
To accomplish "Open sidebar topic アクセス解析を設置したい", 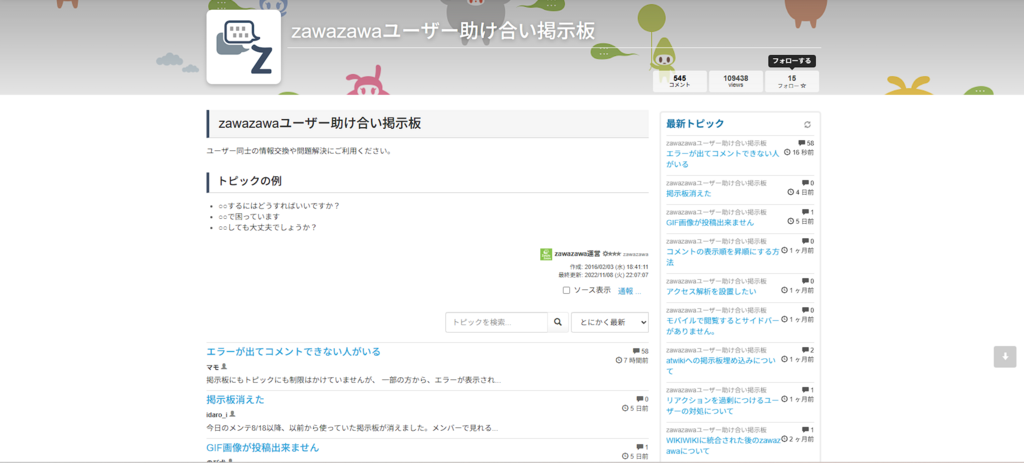I will (x=711, y=291).
